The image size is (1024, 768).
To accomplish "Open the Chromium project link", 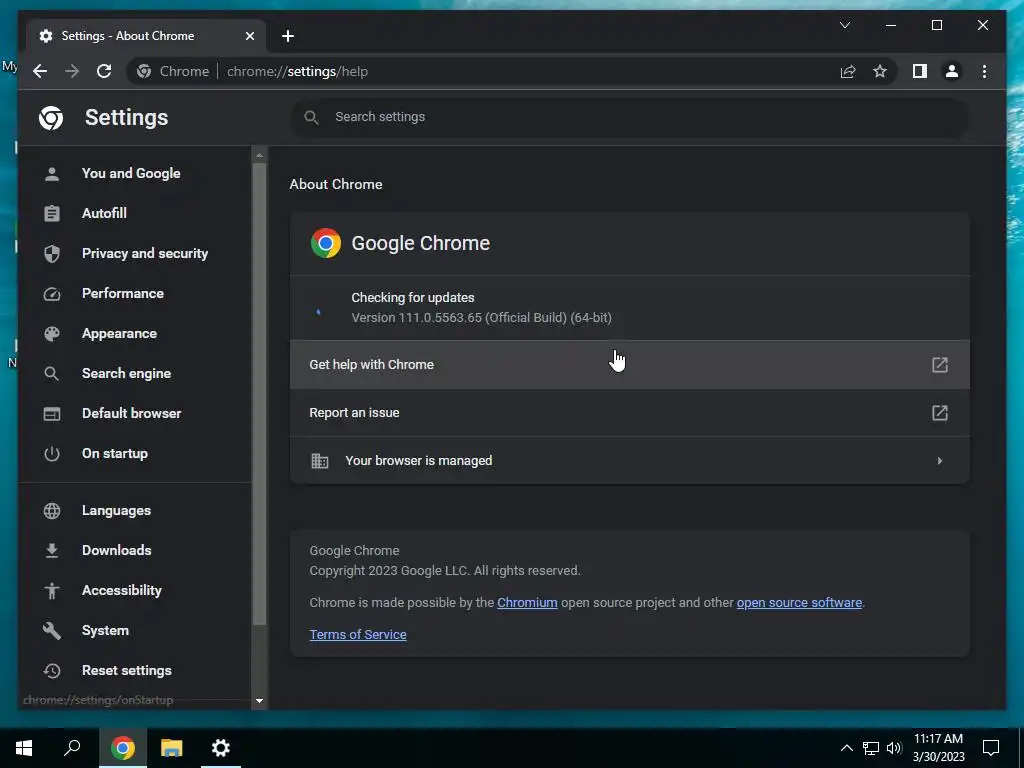I will pos(527,603).
